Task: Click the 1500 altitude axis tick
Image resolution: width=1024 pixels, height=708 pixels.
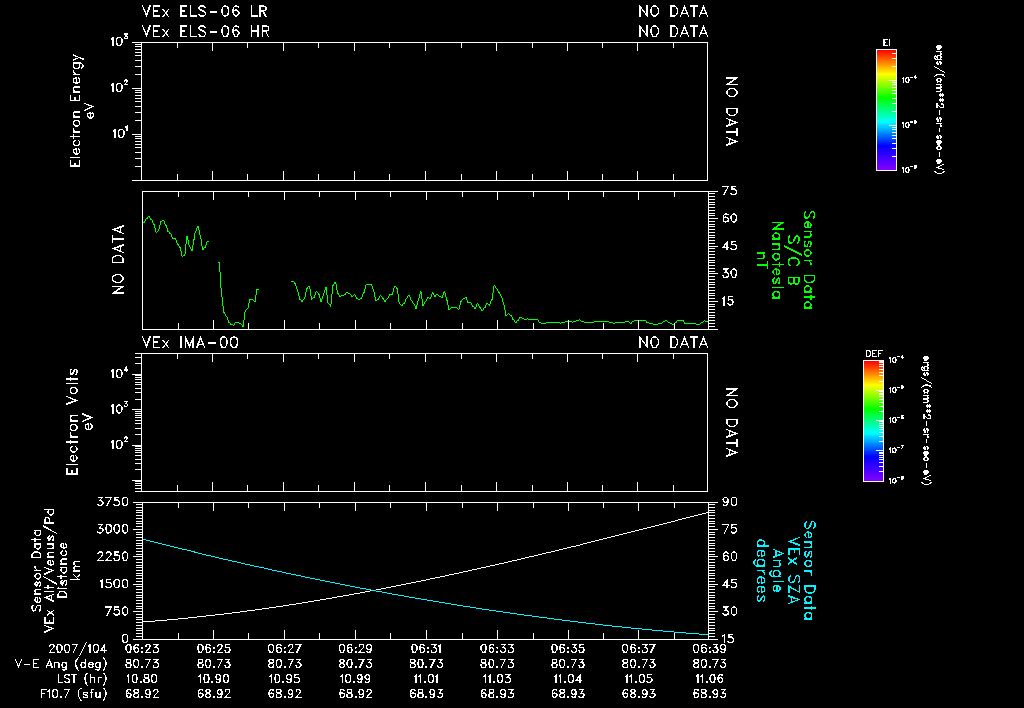Action: 112,584
